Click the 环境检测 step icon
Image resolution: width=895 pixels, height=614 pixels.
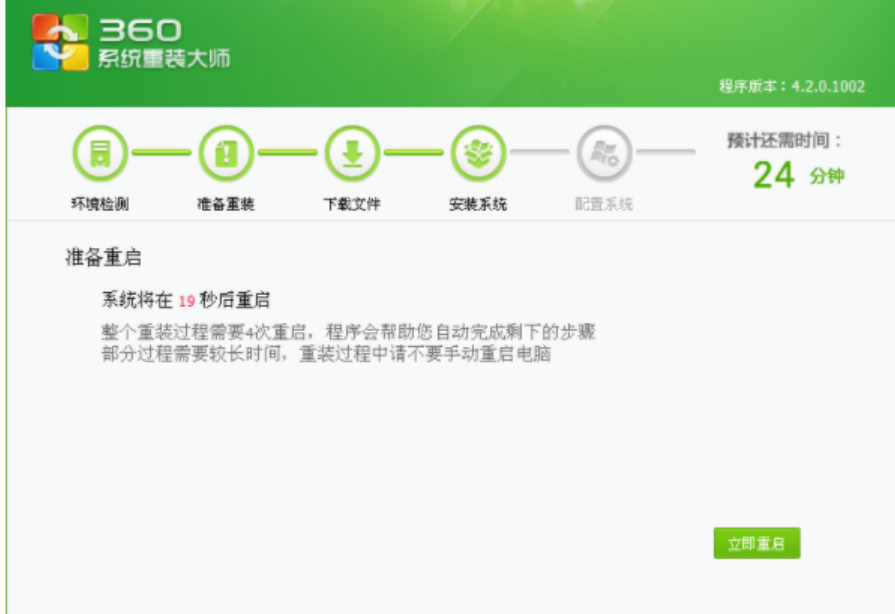100,153
